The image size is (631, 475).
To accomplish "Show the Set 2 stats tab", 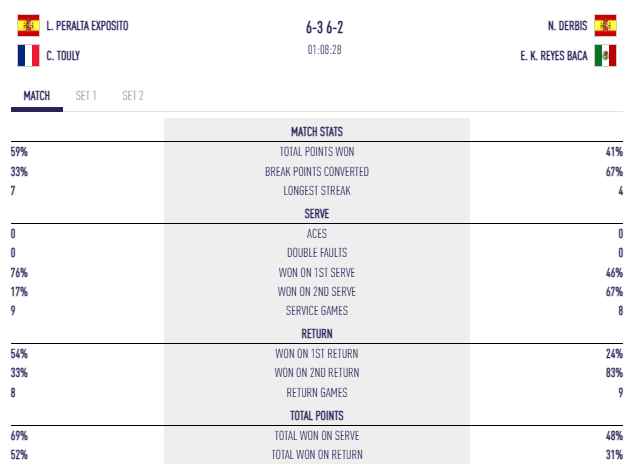I will point(133,96).
